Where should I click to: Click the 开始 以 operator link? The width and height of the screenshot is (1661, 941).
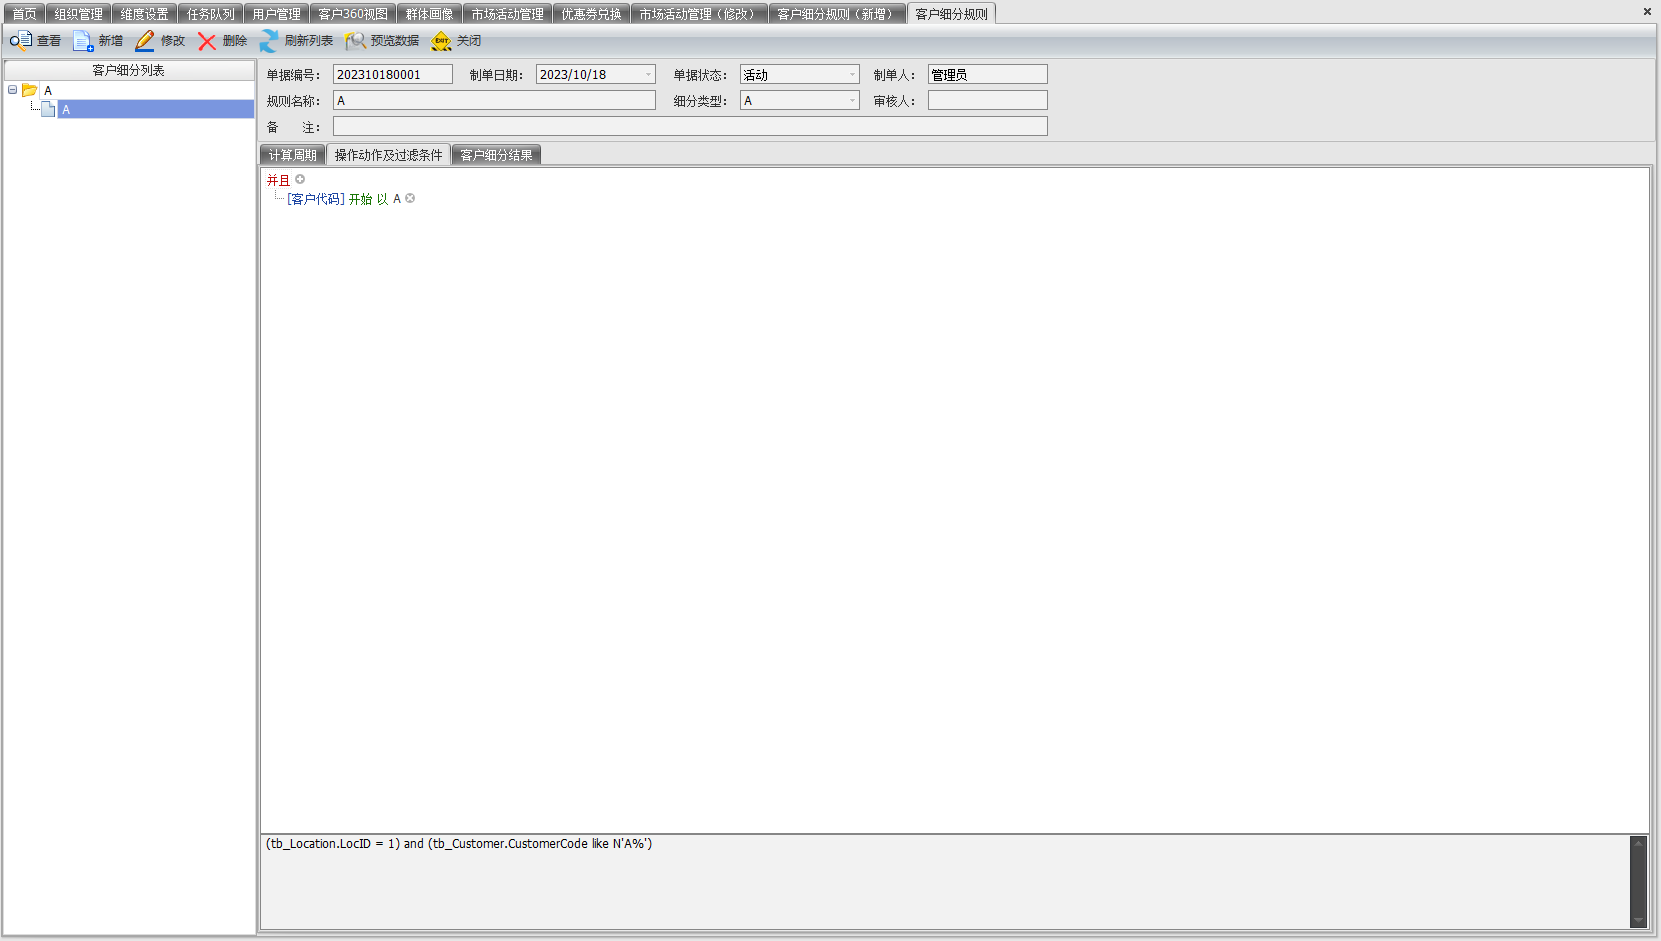[368, 199]
